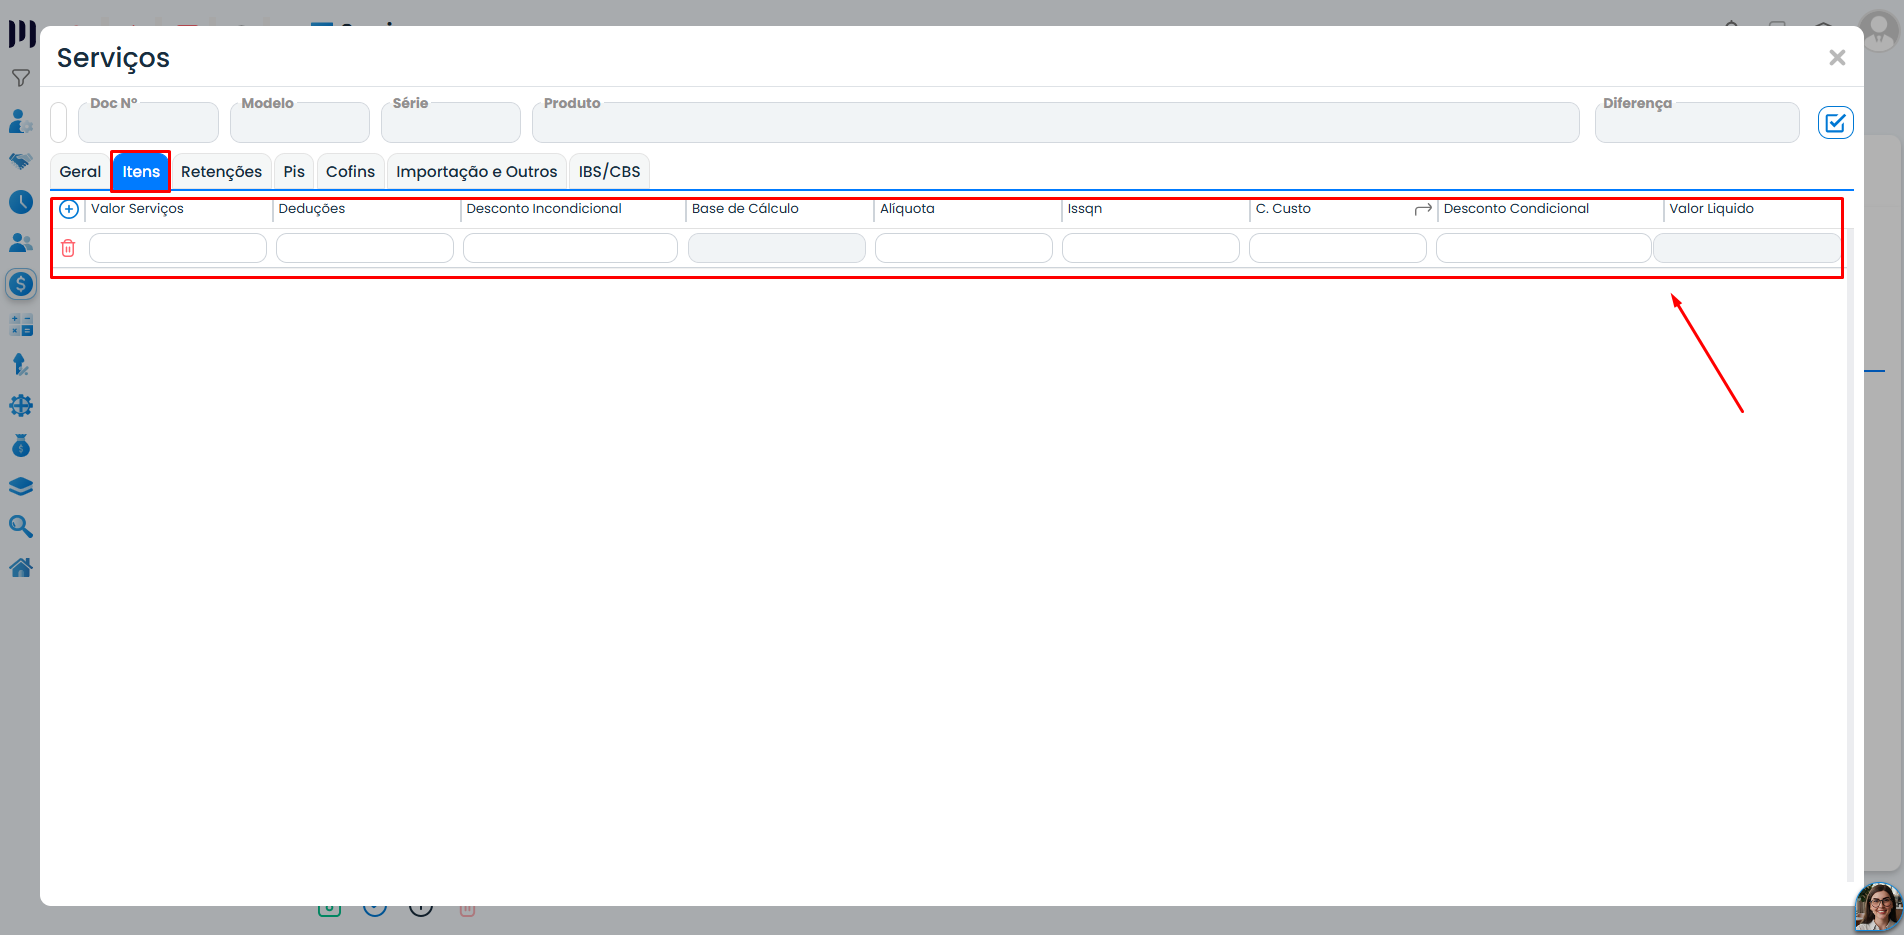The width and height of the screenshot is (1904, 935).
Task: Click the arrow icon next to C. Custo
Action: click(x=1423, y=209)
